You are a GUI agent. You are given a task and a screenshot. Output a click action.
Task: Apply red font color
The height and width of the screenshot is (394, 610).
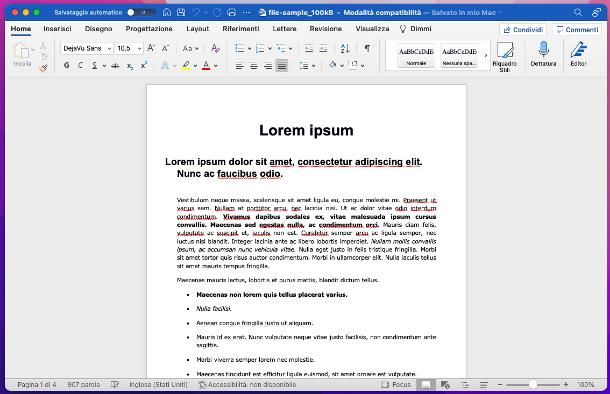click(206, 66)
